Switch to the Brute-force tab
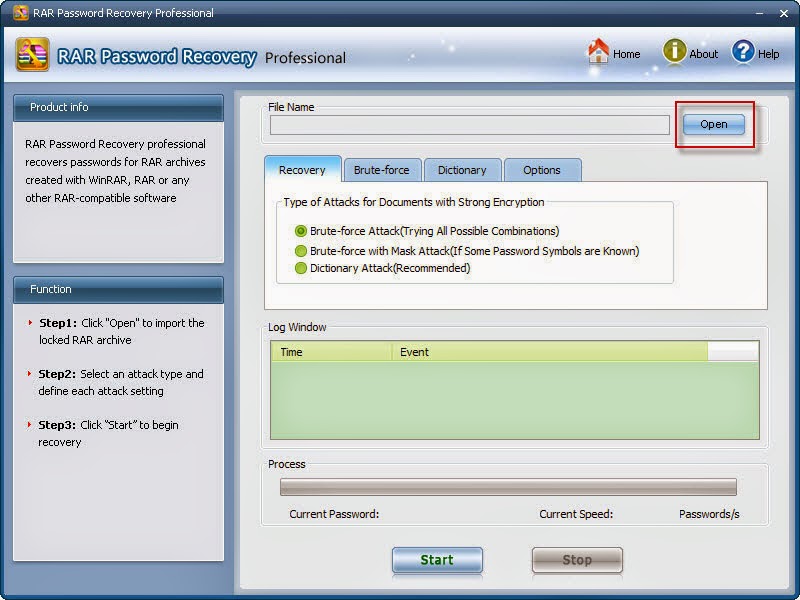800x600 pixels. click(382, 170)
